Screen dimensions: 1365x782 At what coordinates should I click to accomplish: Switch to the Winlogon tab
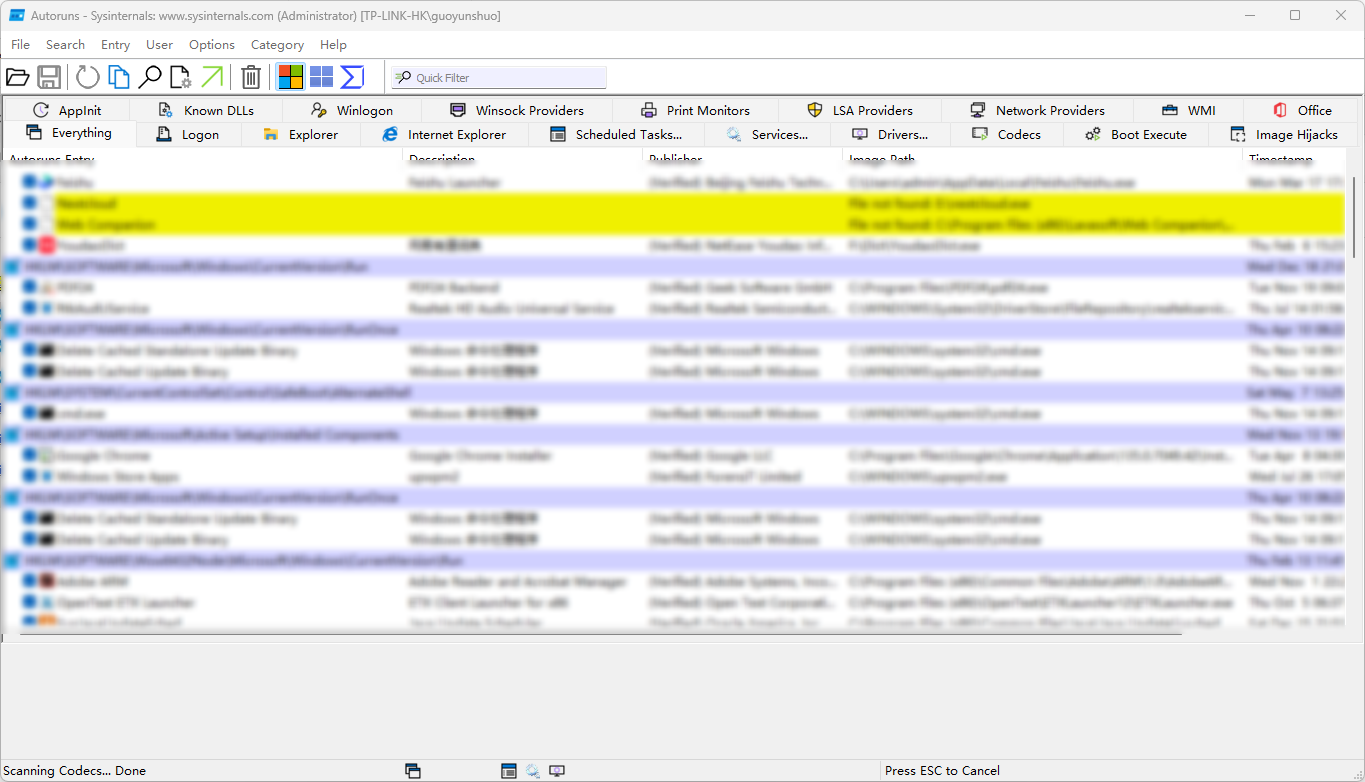[x=352, y=110]
